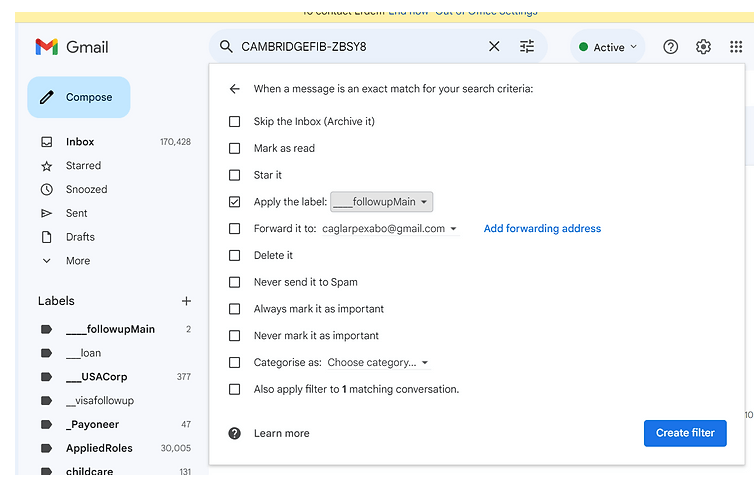Click the ___USACorp label tag icon
This screenshot has height=477, width=754.
click(x=46, y=377)
